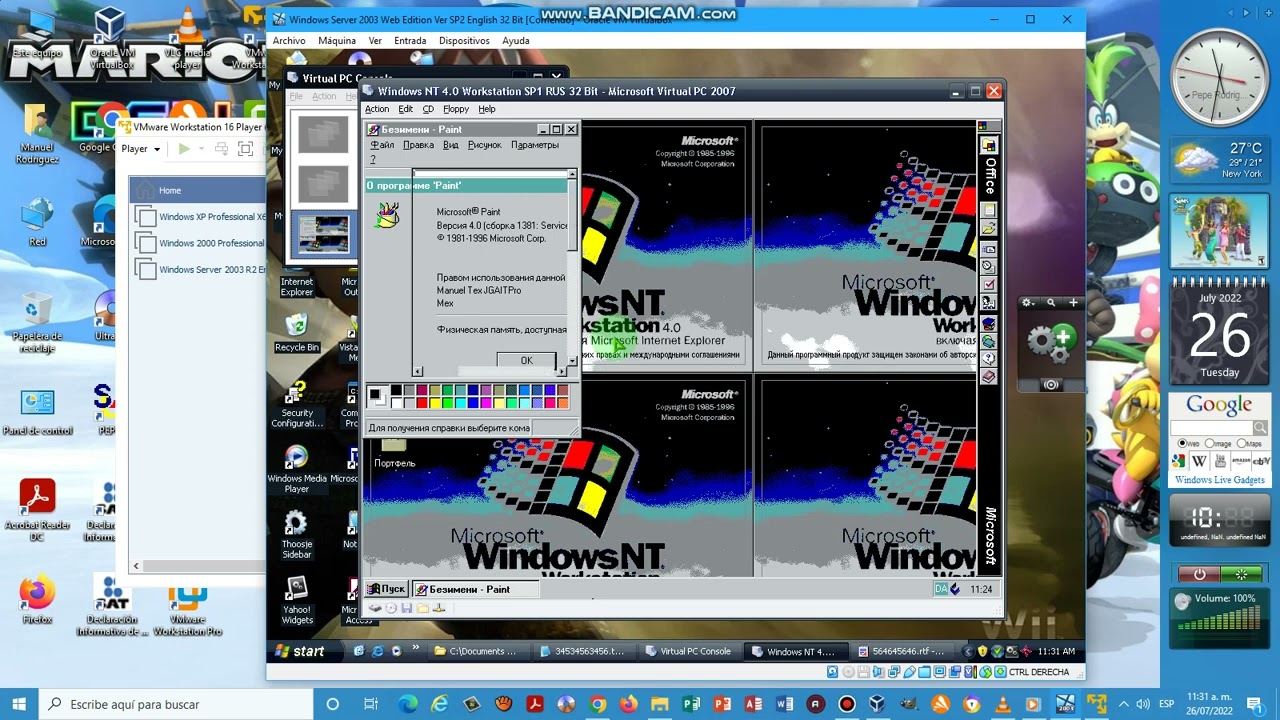
Task: Open Security Configuration desktop icon
Action: 296,405
